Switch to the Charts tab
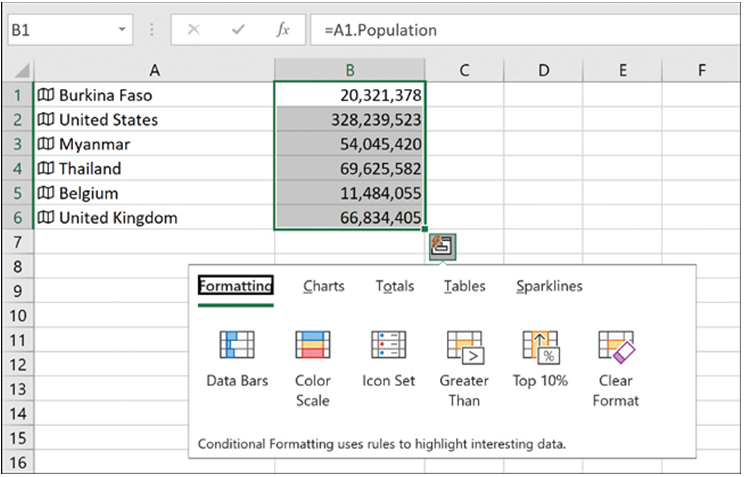 click(324, 286)
